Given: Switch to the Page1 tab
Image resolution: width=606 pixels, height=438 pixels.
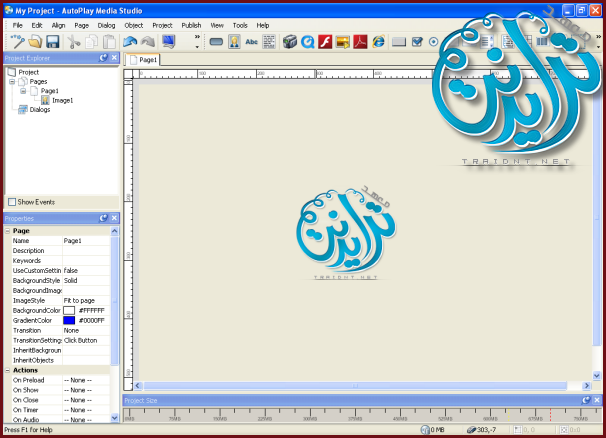Looking at the screenshot, I should coord(143,60).
